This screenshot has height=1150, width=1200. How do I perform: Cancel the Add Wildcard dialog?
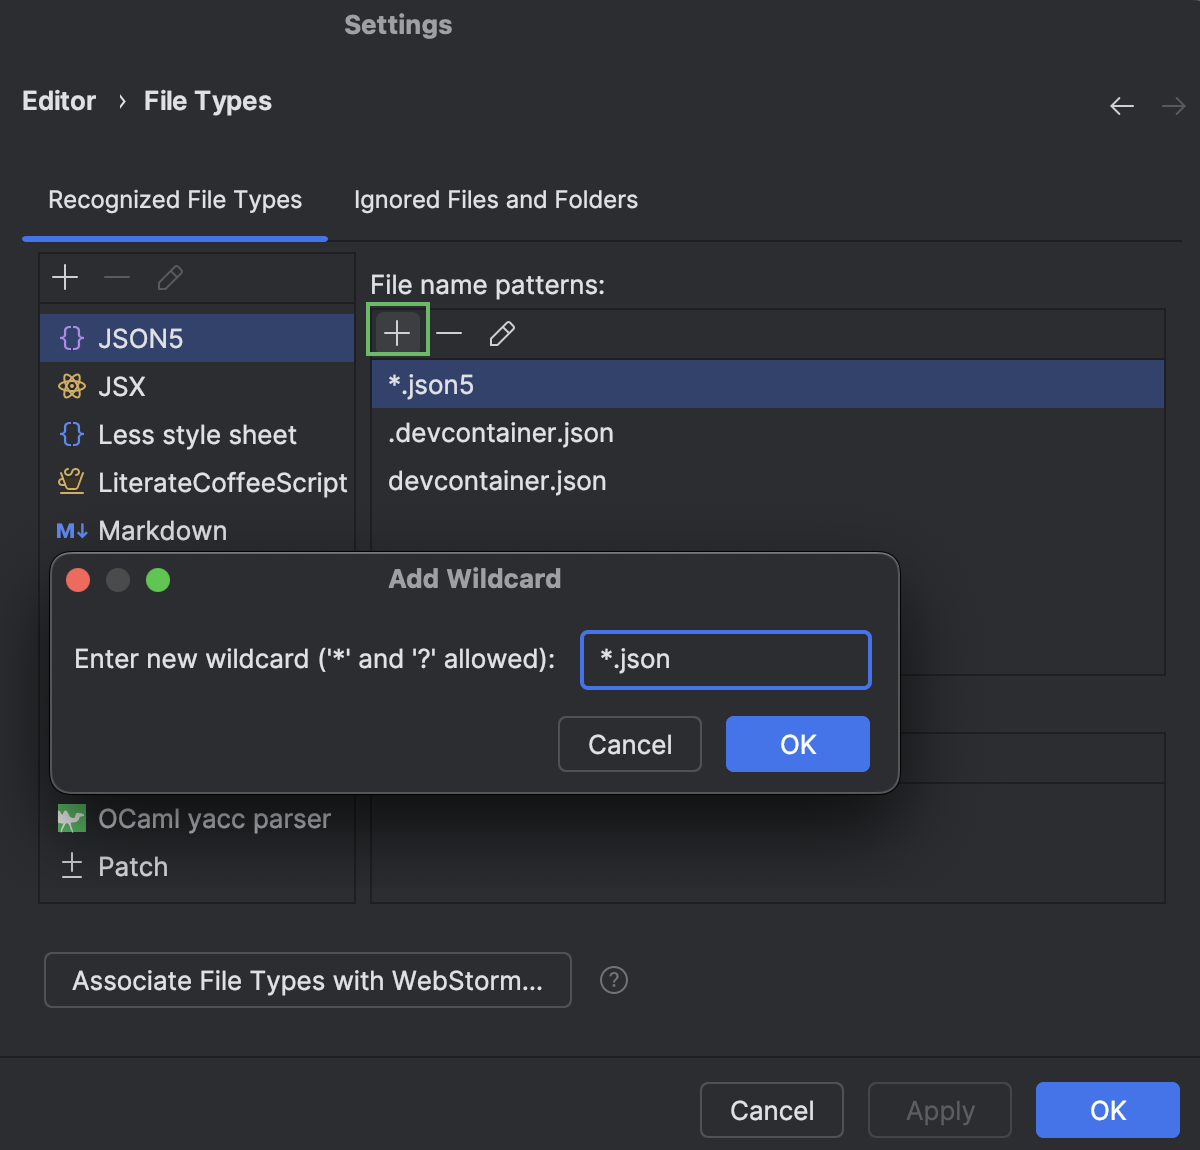click(629, 744)
